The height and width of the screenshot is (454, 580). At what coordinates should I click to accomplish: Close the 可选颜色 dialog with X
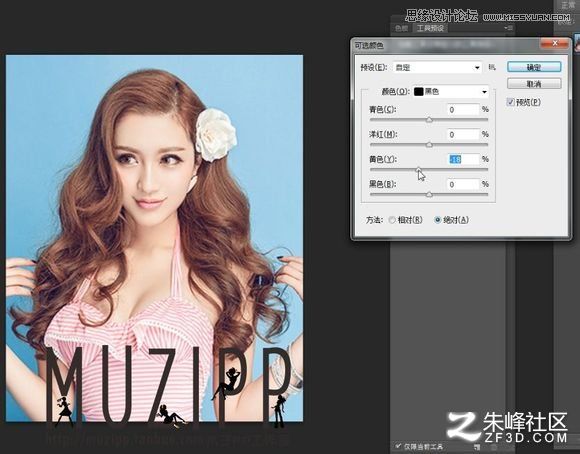pyautogui.click(x=554, y=44)
